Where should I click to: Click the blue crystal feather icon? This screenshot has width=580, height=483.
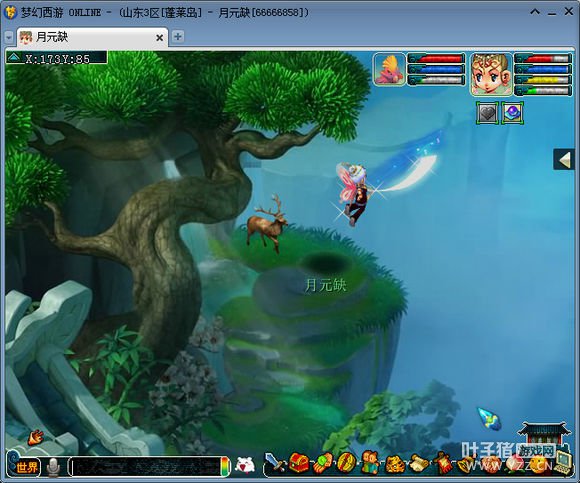point(489,419)
